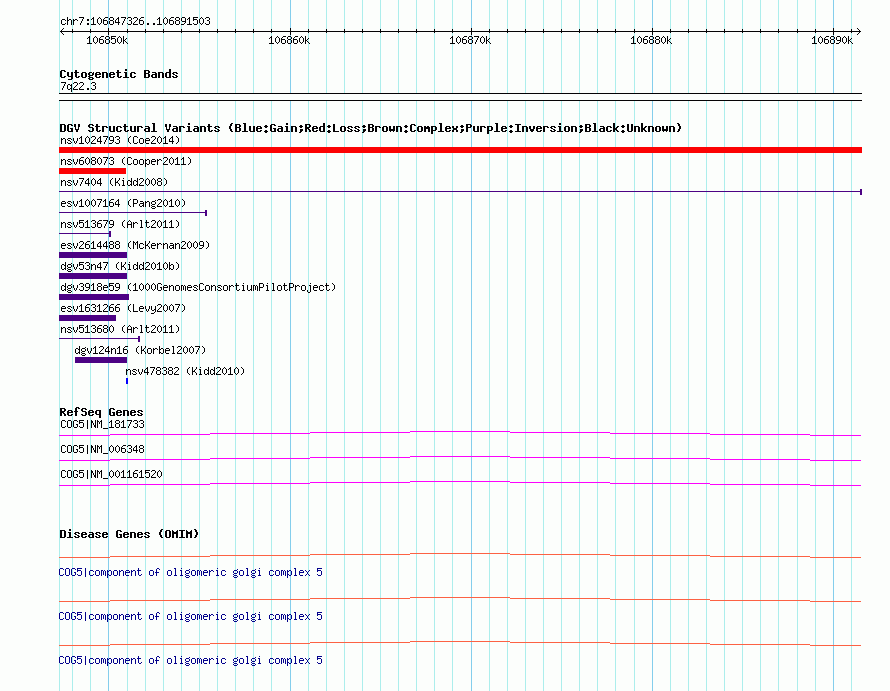
Task: Click the 106850k ruler position label
Action: click(107, 40)
